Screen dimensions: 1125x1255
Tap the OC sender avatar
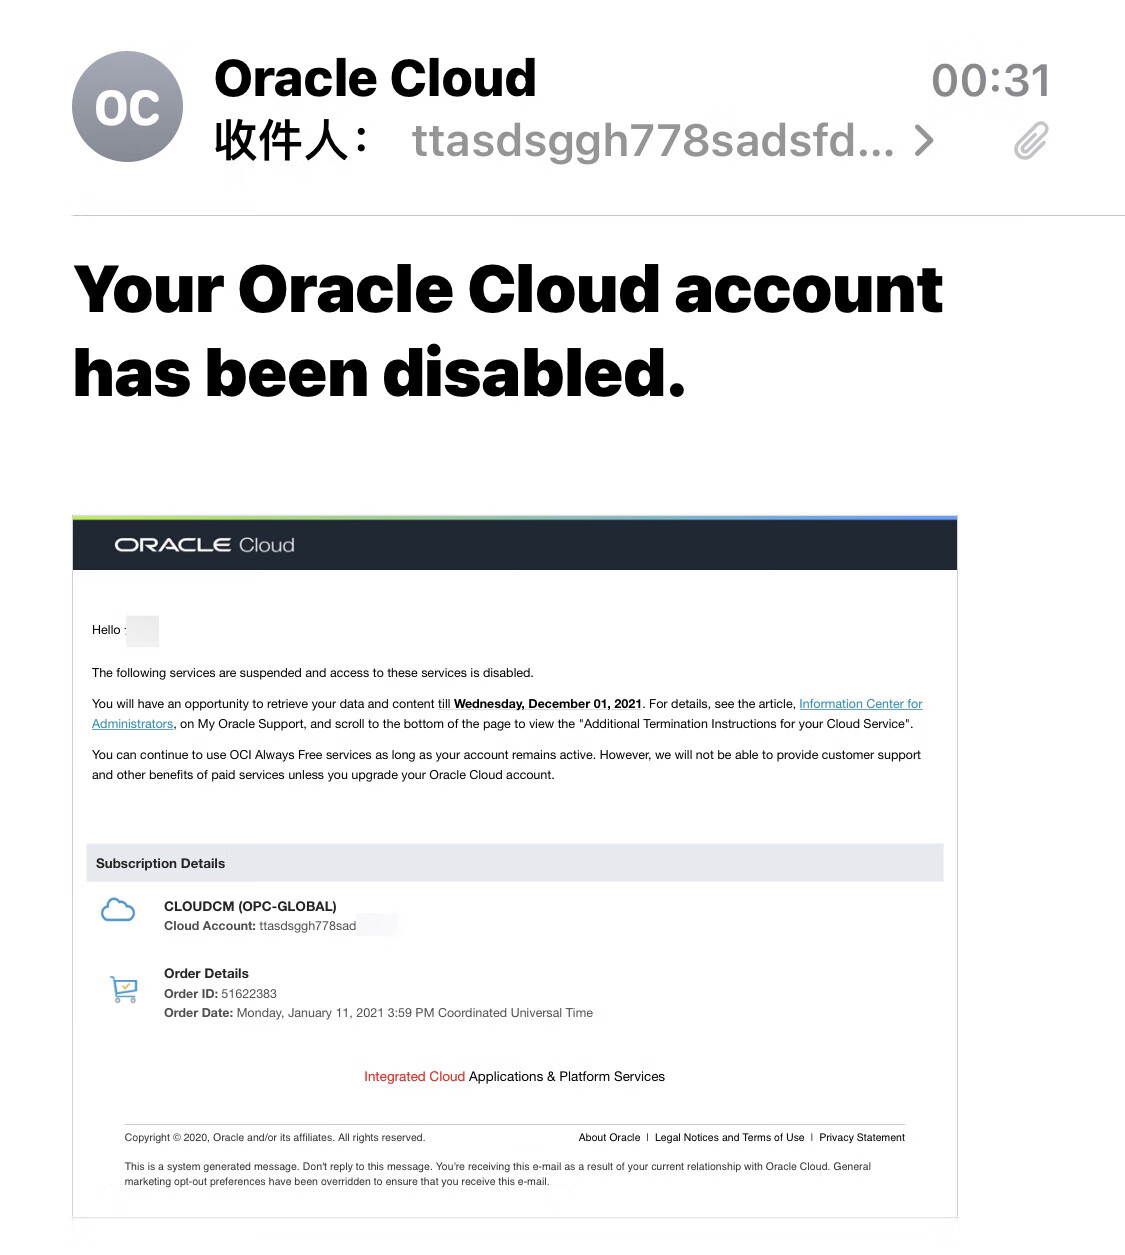[127, 107]
